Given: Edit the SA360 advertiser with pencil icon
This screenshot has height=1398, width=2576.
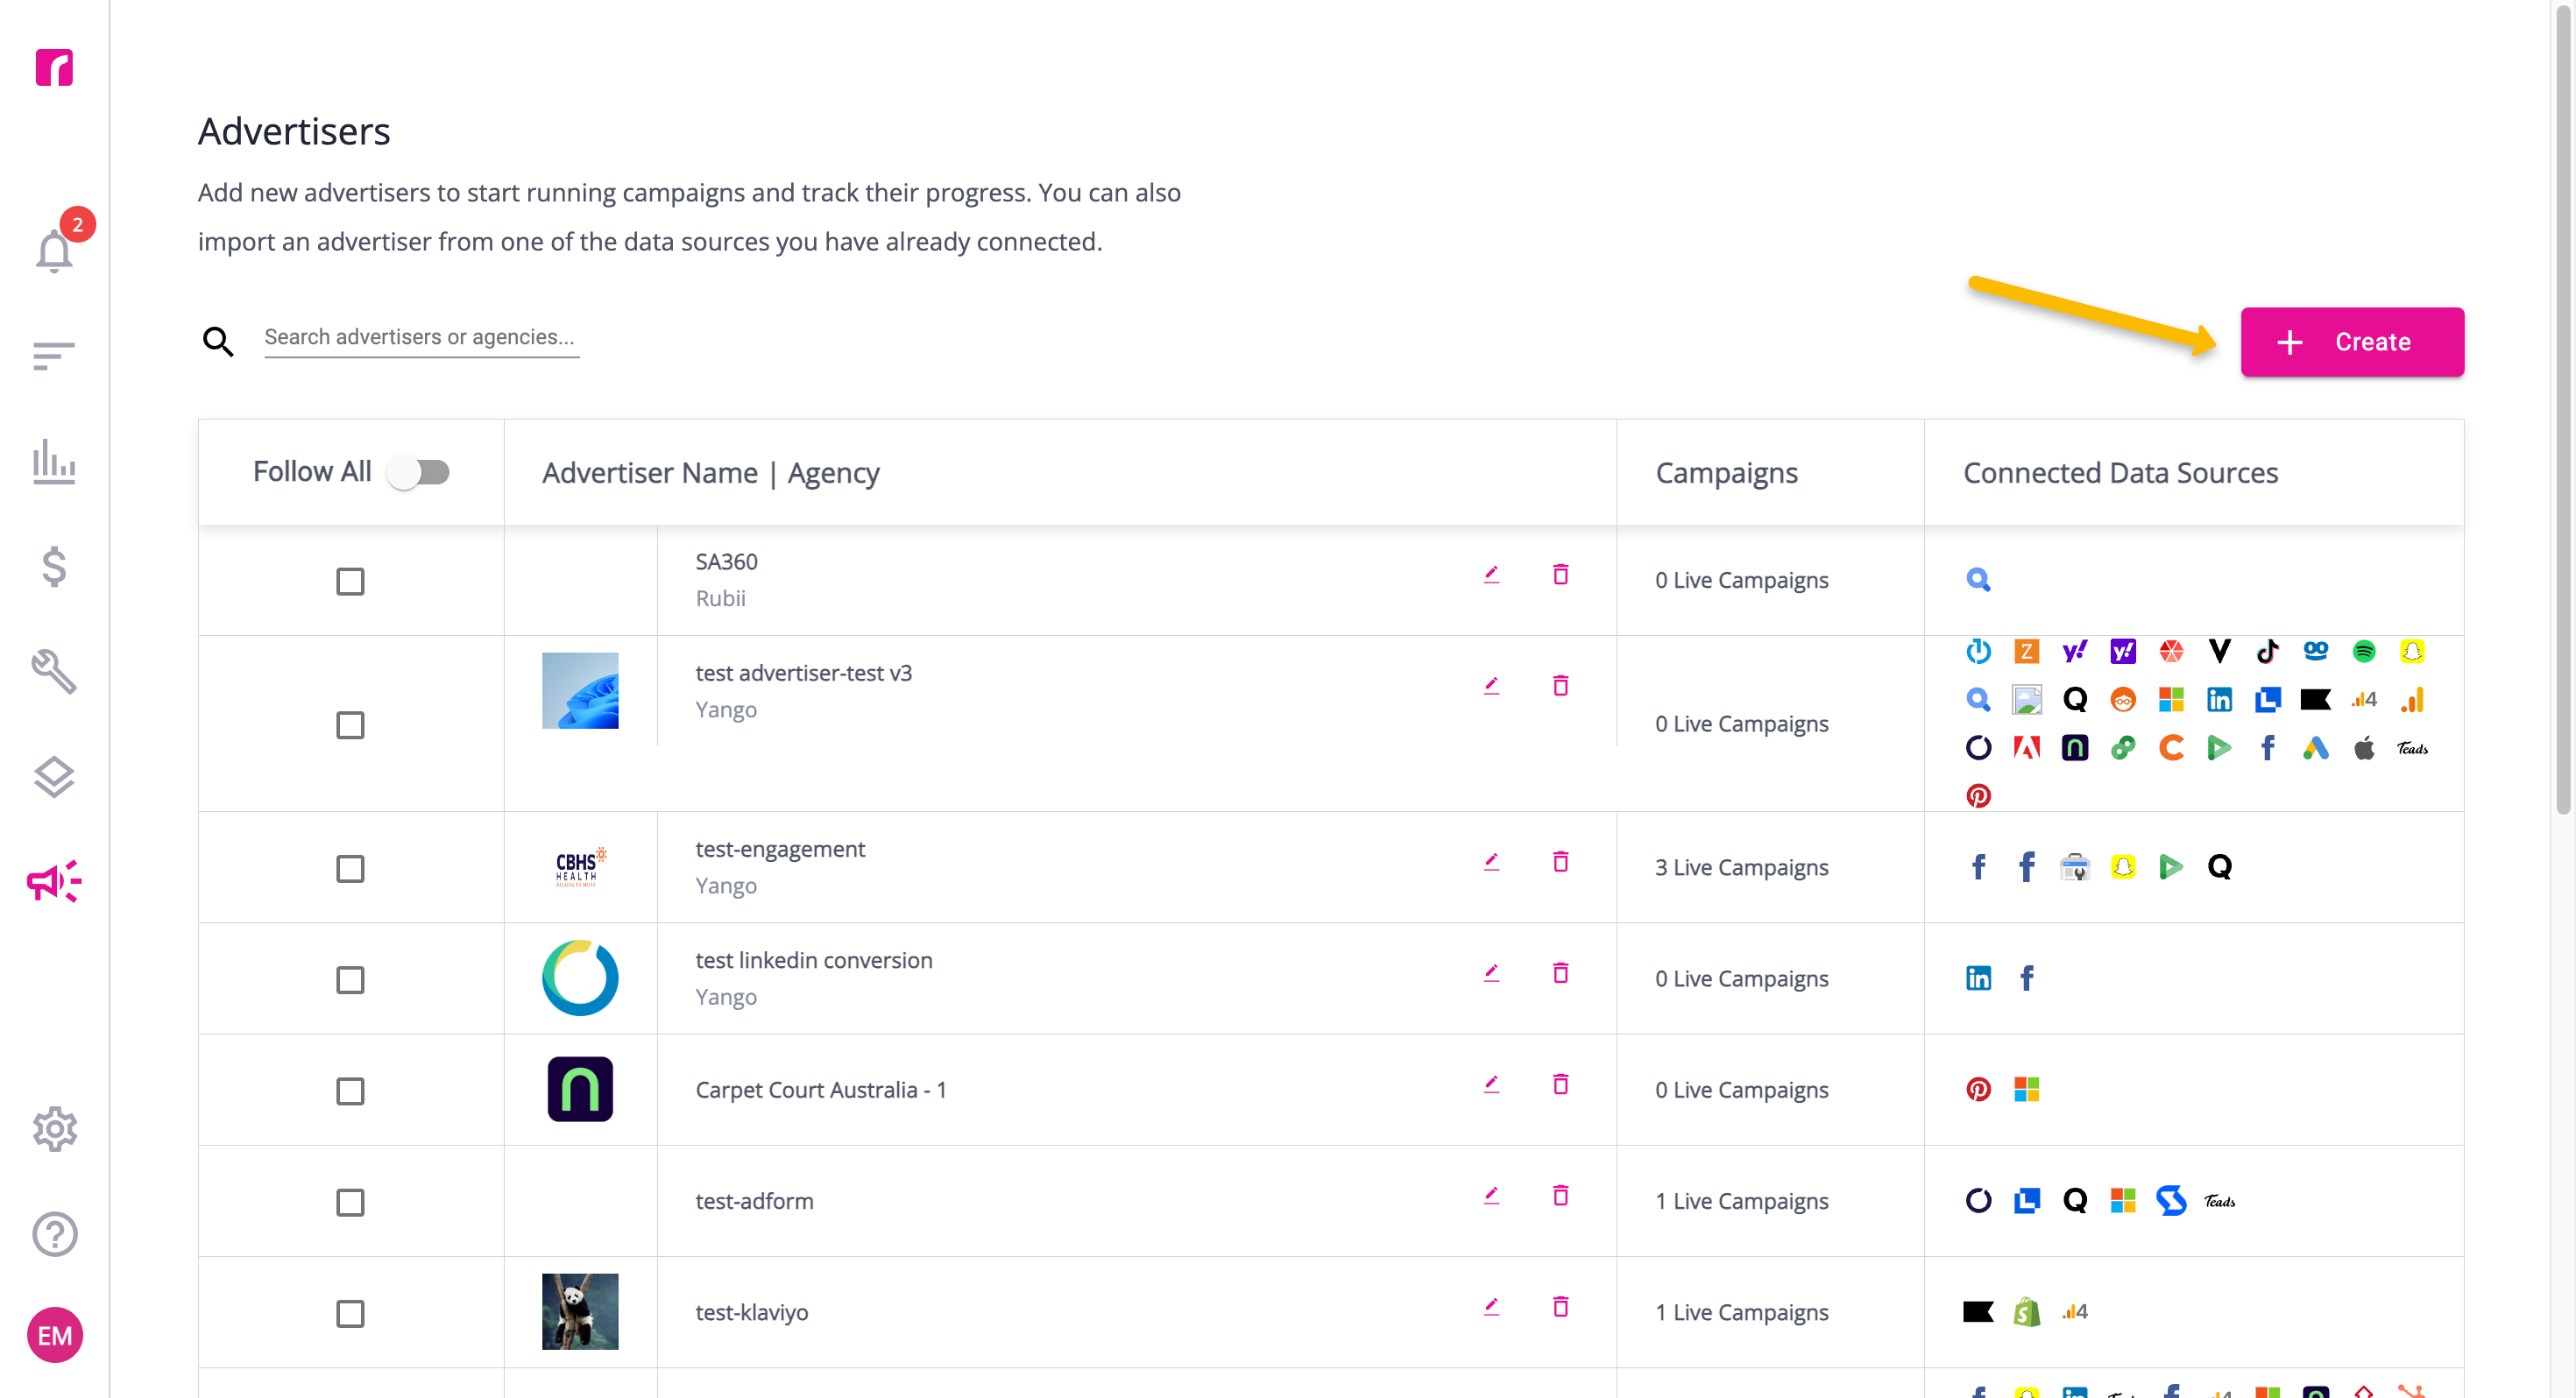Looking at the screenshot, I should pos(1491,574).
